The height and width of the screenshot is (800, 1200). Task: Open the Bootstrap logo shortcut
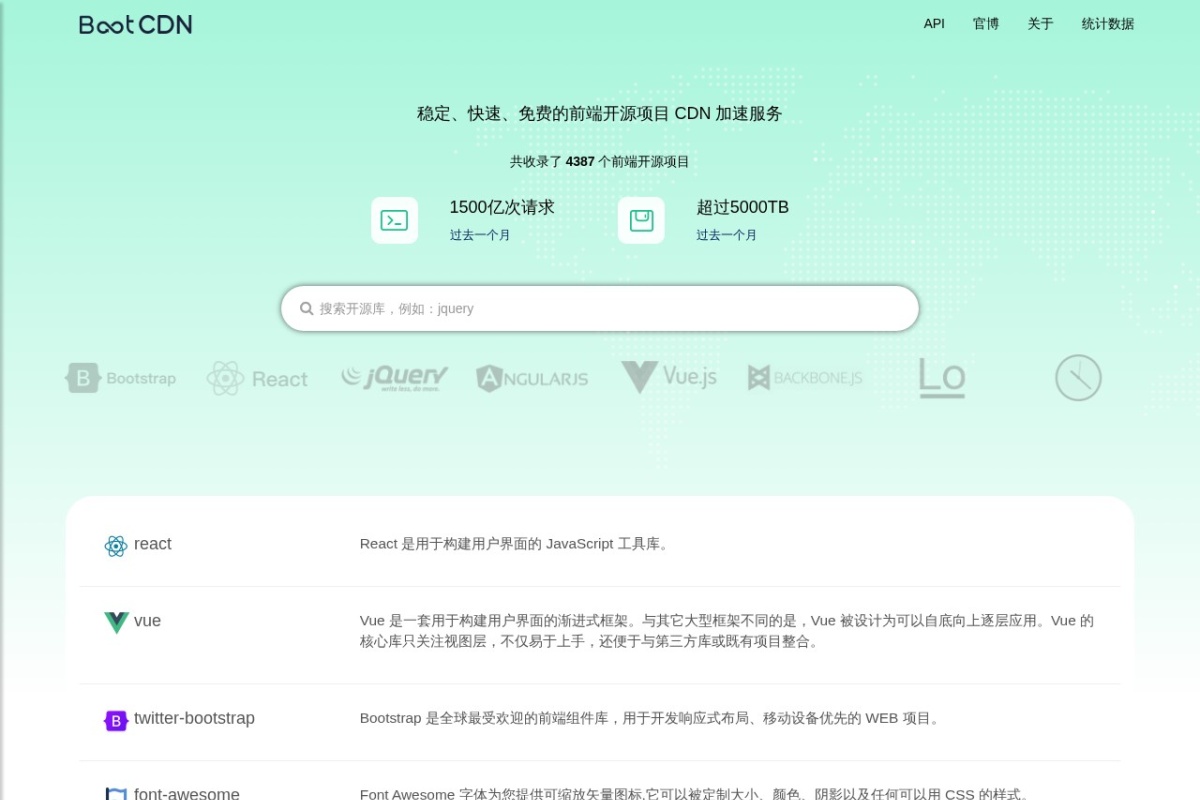coord(121,378)
